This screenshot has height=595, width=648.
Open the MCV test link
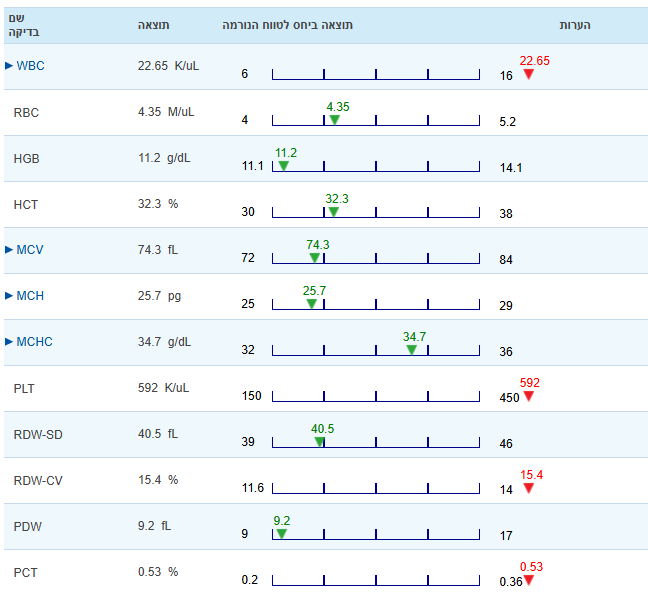pyautogui.click(x=30, y=250)
